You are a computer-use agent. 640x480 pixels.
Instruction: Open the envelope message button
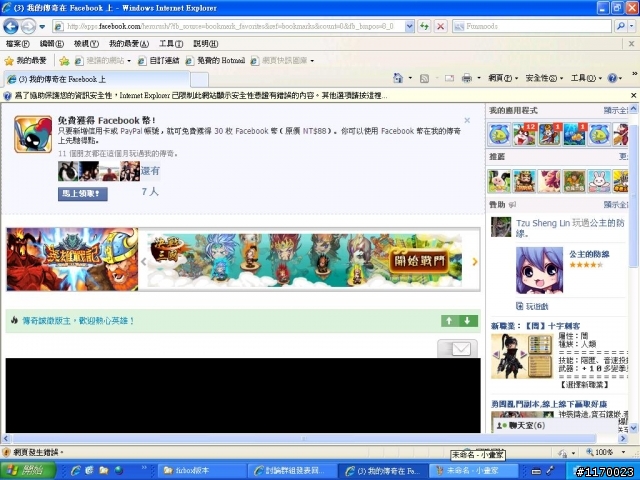(x=458, y=349)
